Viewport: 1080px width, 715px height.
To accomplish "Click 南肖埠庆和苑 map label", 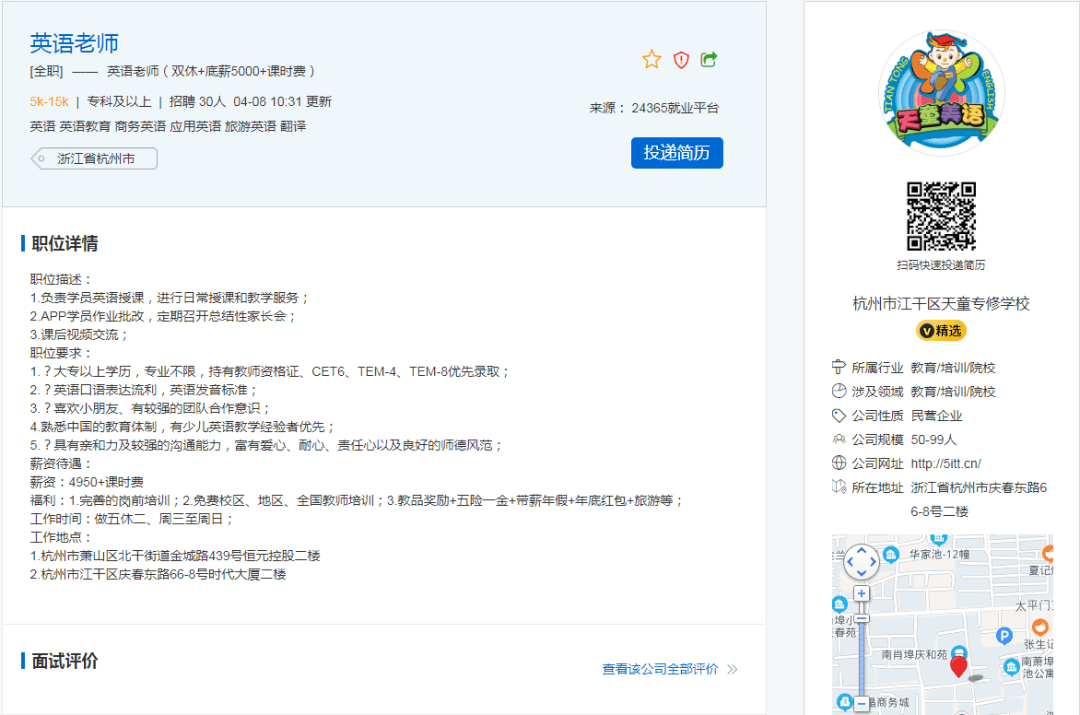I will coord(914,654).
